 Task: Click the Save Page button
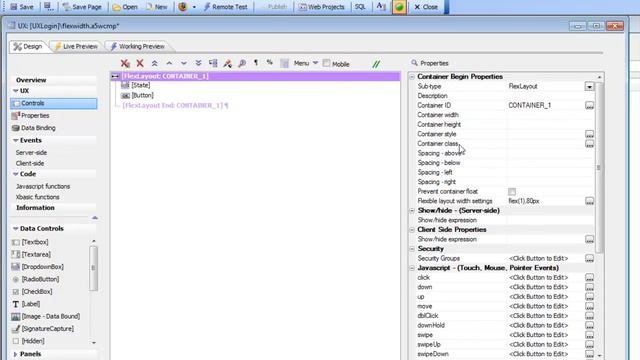[82, 7]
